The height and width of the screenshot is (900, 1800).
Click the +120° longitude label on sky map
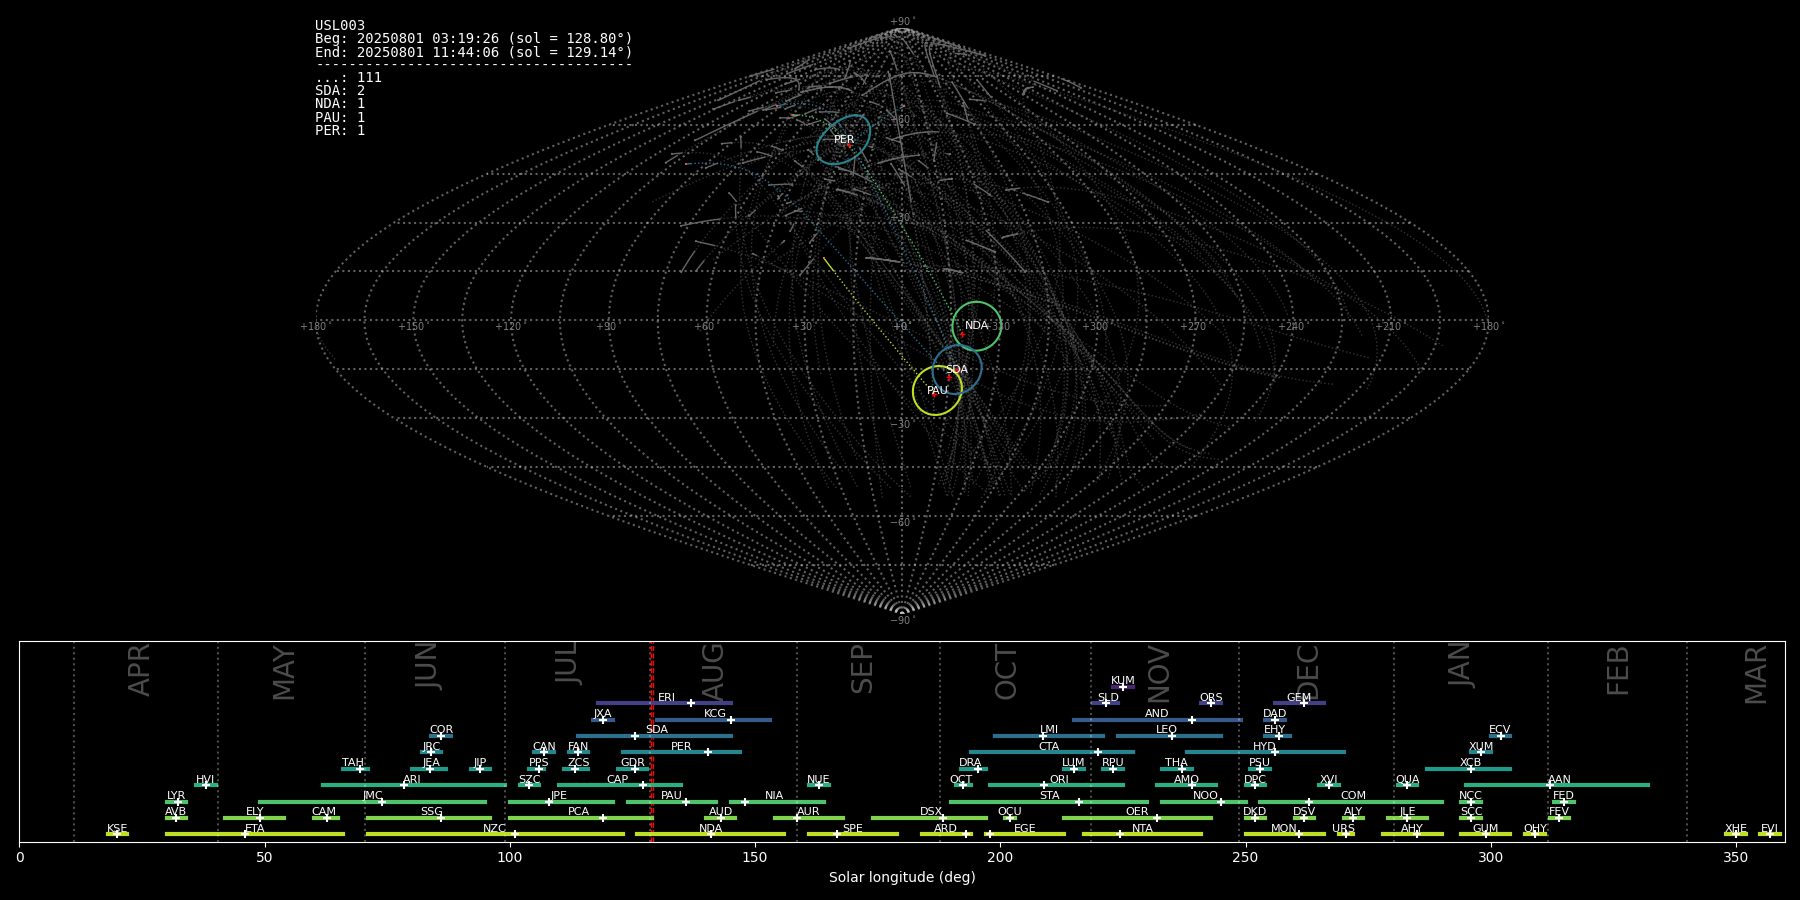509,326
